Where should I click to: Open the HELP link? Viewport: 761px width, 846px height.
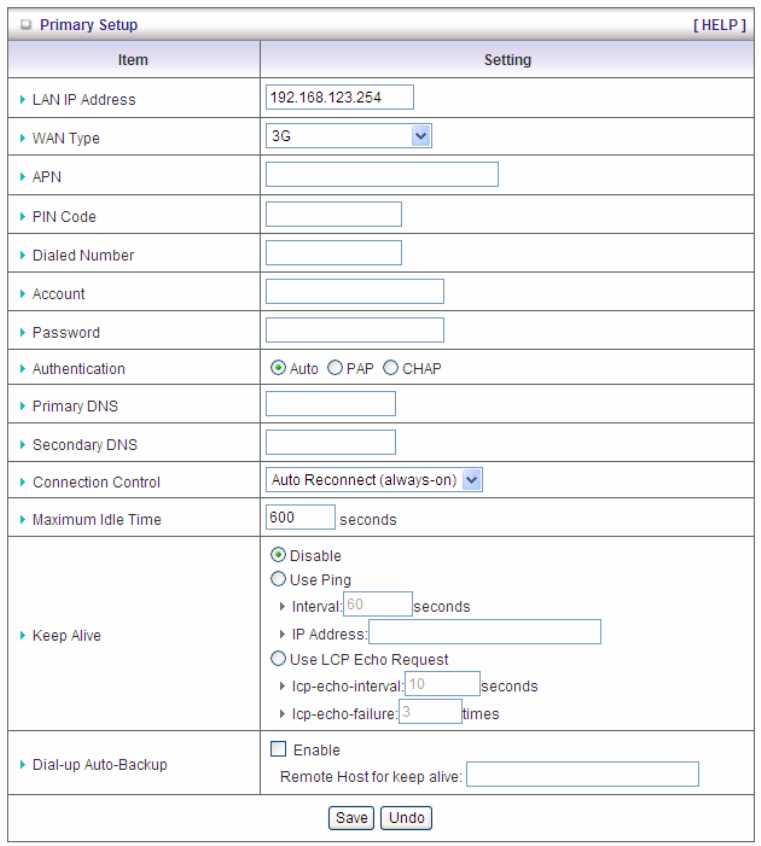coord(719,25)
